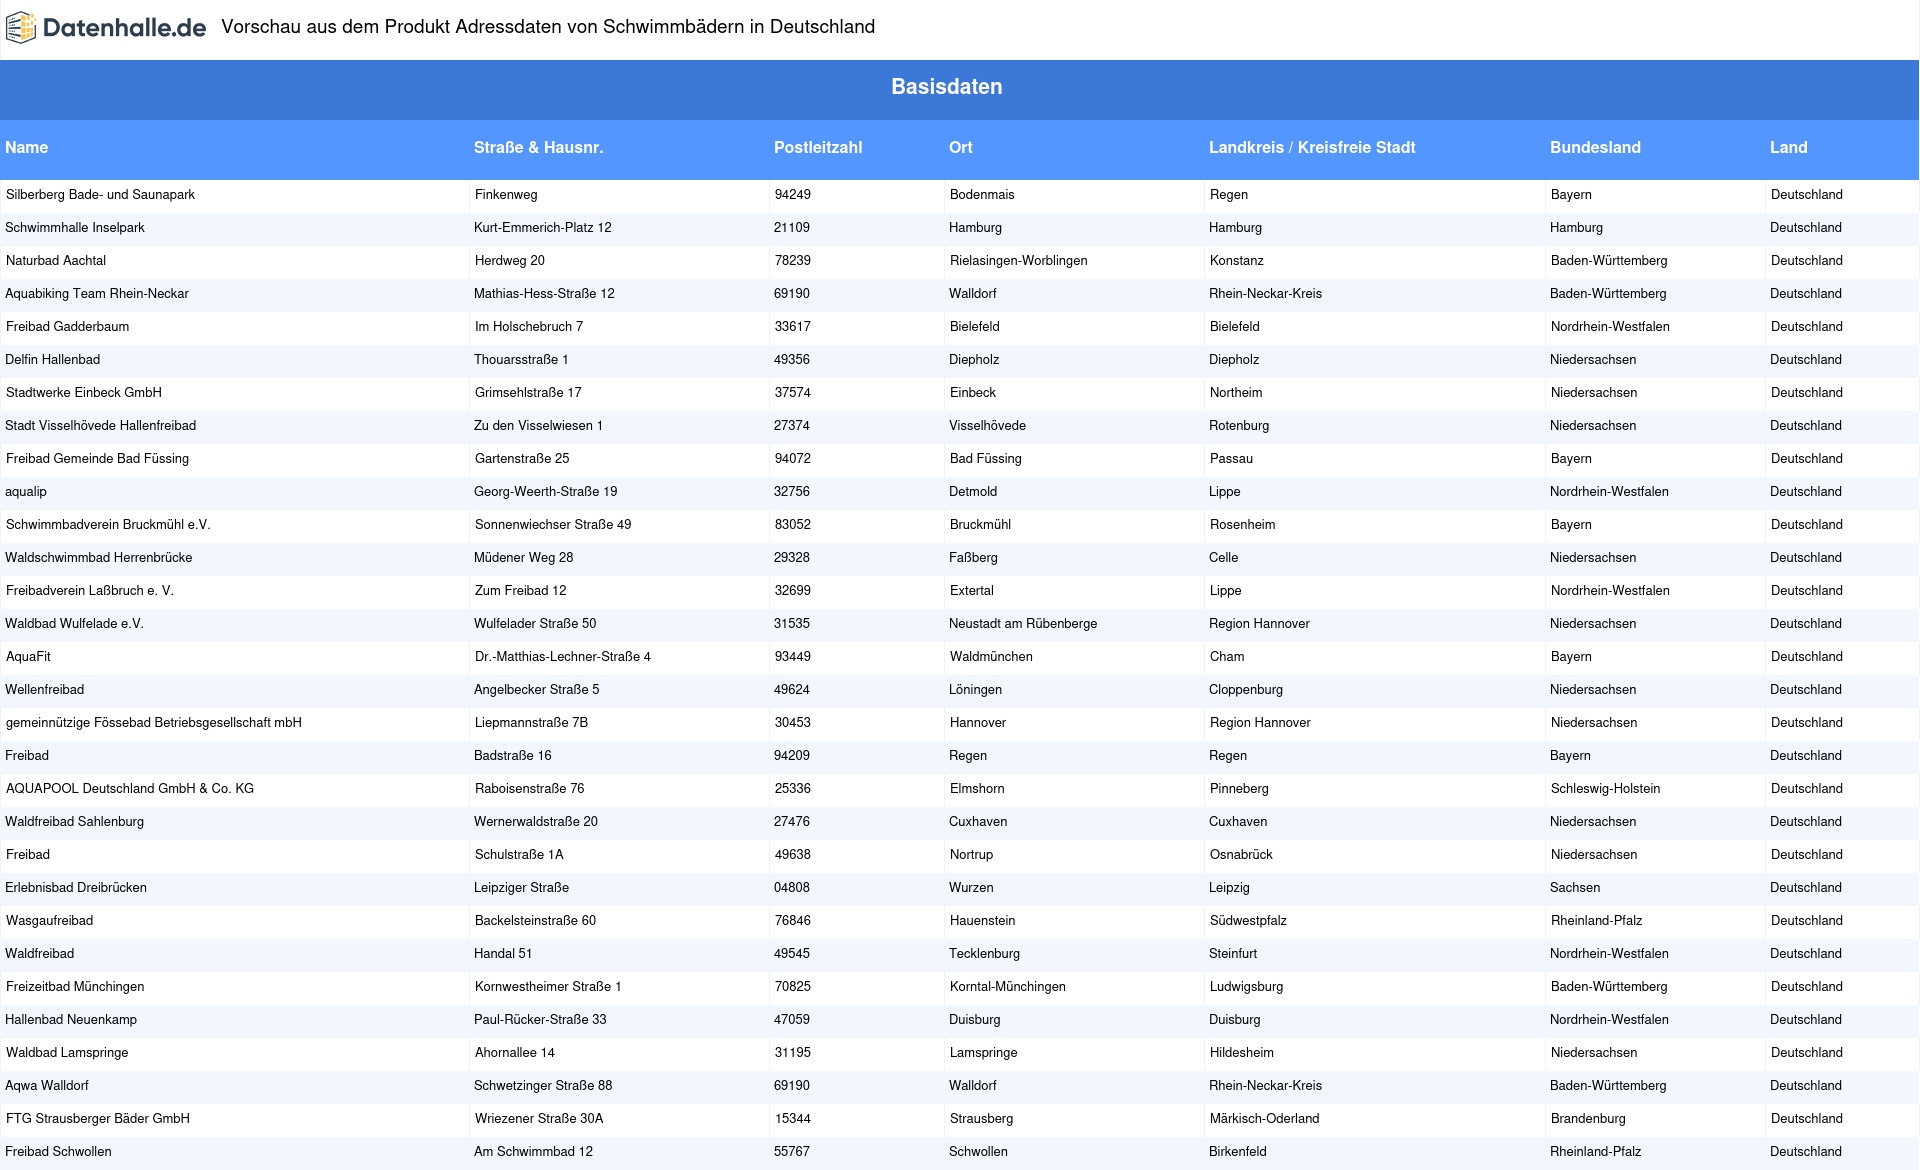Click postal code 94249
Viewport: 1920px width, 1170px height.
793,195
